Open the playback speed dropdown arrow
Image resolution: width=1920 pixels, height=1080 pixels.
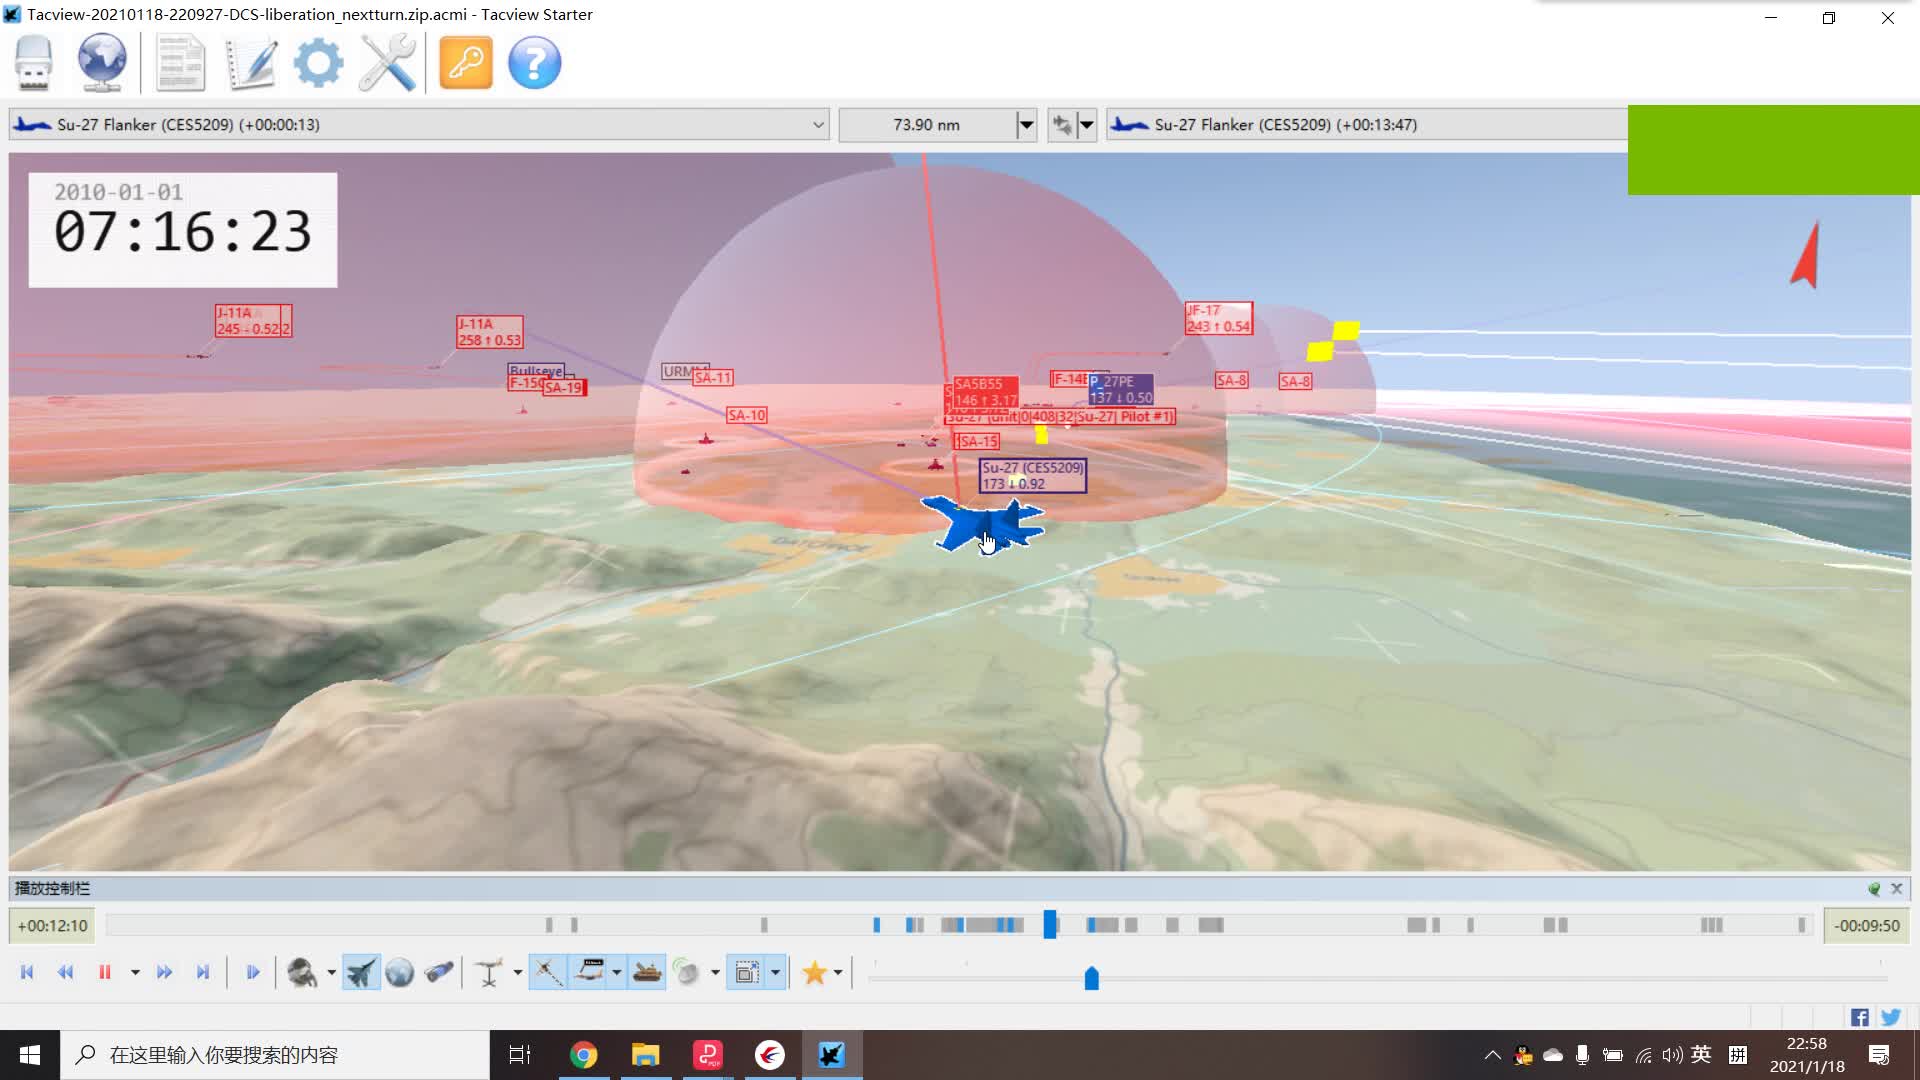click(135, 972)
